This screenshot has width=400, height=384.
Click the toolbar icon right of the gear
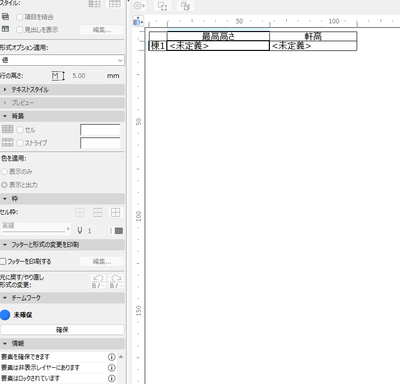point(163,6)
